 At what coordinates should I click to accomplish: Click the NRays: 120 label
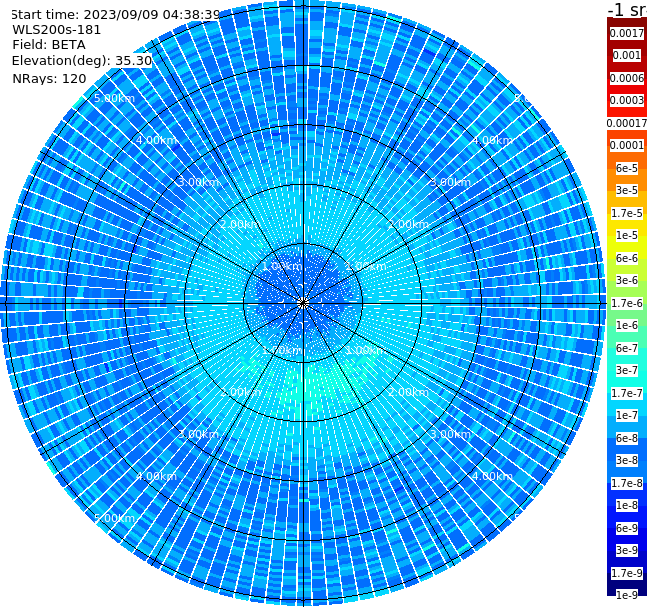click(49, 78)
